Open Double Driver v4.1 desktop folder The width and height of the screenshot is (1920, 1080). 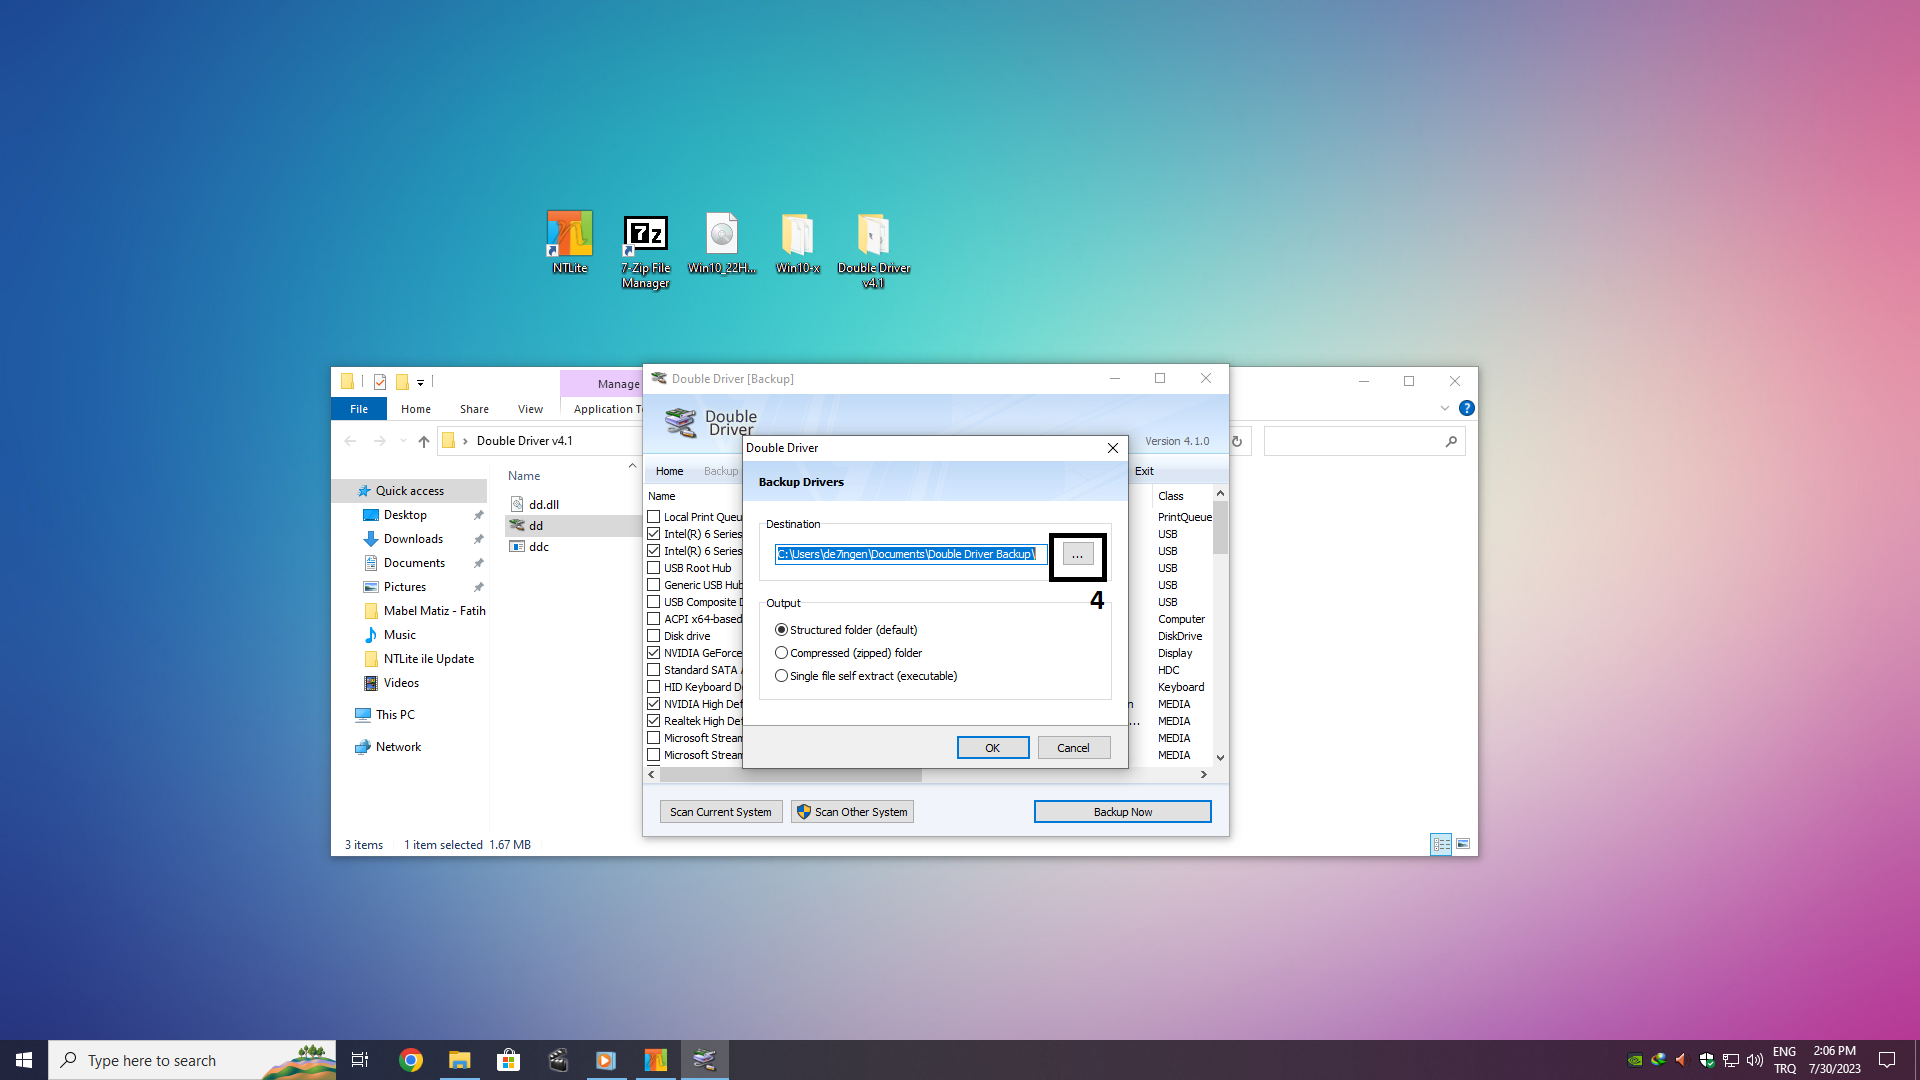pyautogui.click(x=873, y=236)
